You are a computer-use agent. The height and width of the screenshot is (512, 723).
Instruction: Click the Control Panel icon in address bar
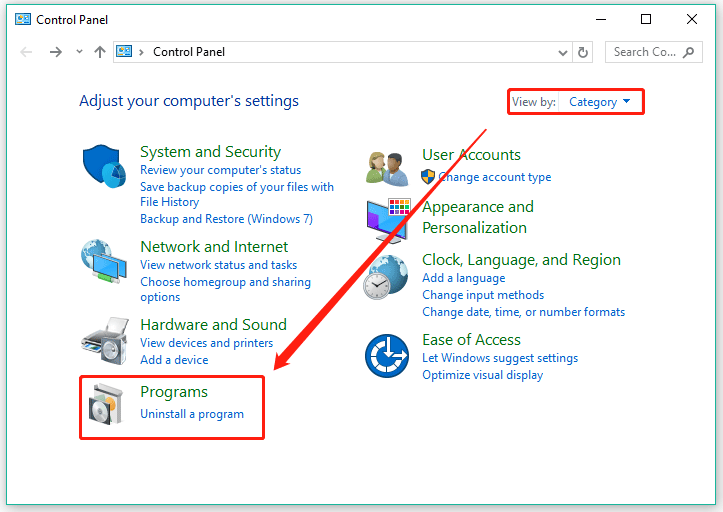point(124,51)
